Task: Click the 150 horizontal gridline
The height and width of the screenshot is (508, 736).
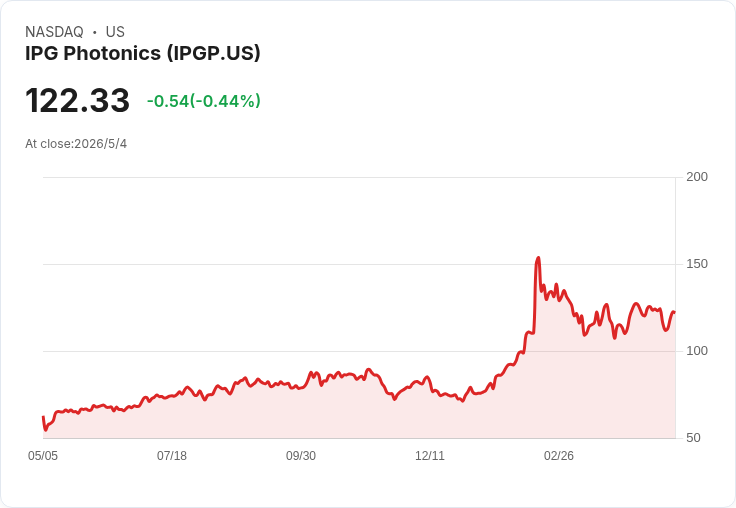Action: [x=359, y=264]
